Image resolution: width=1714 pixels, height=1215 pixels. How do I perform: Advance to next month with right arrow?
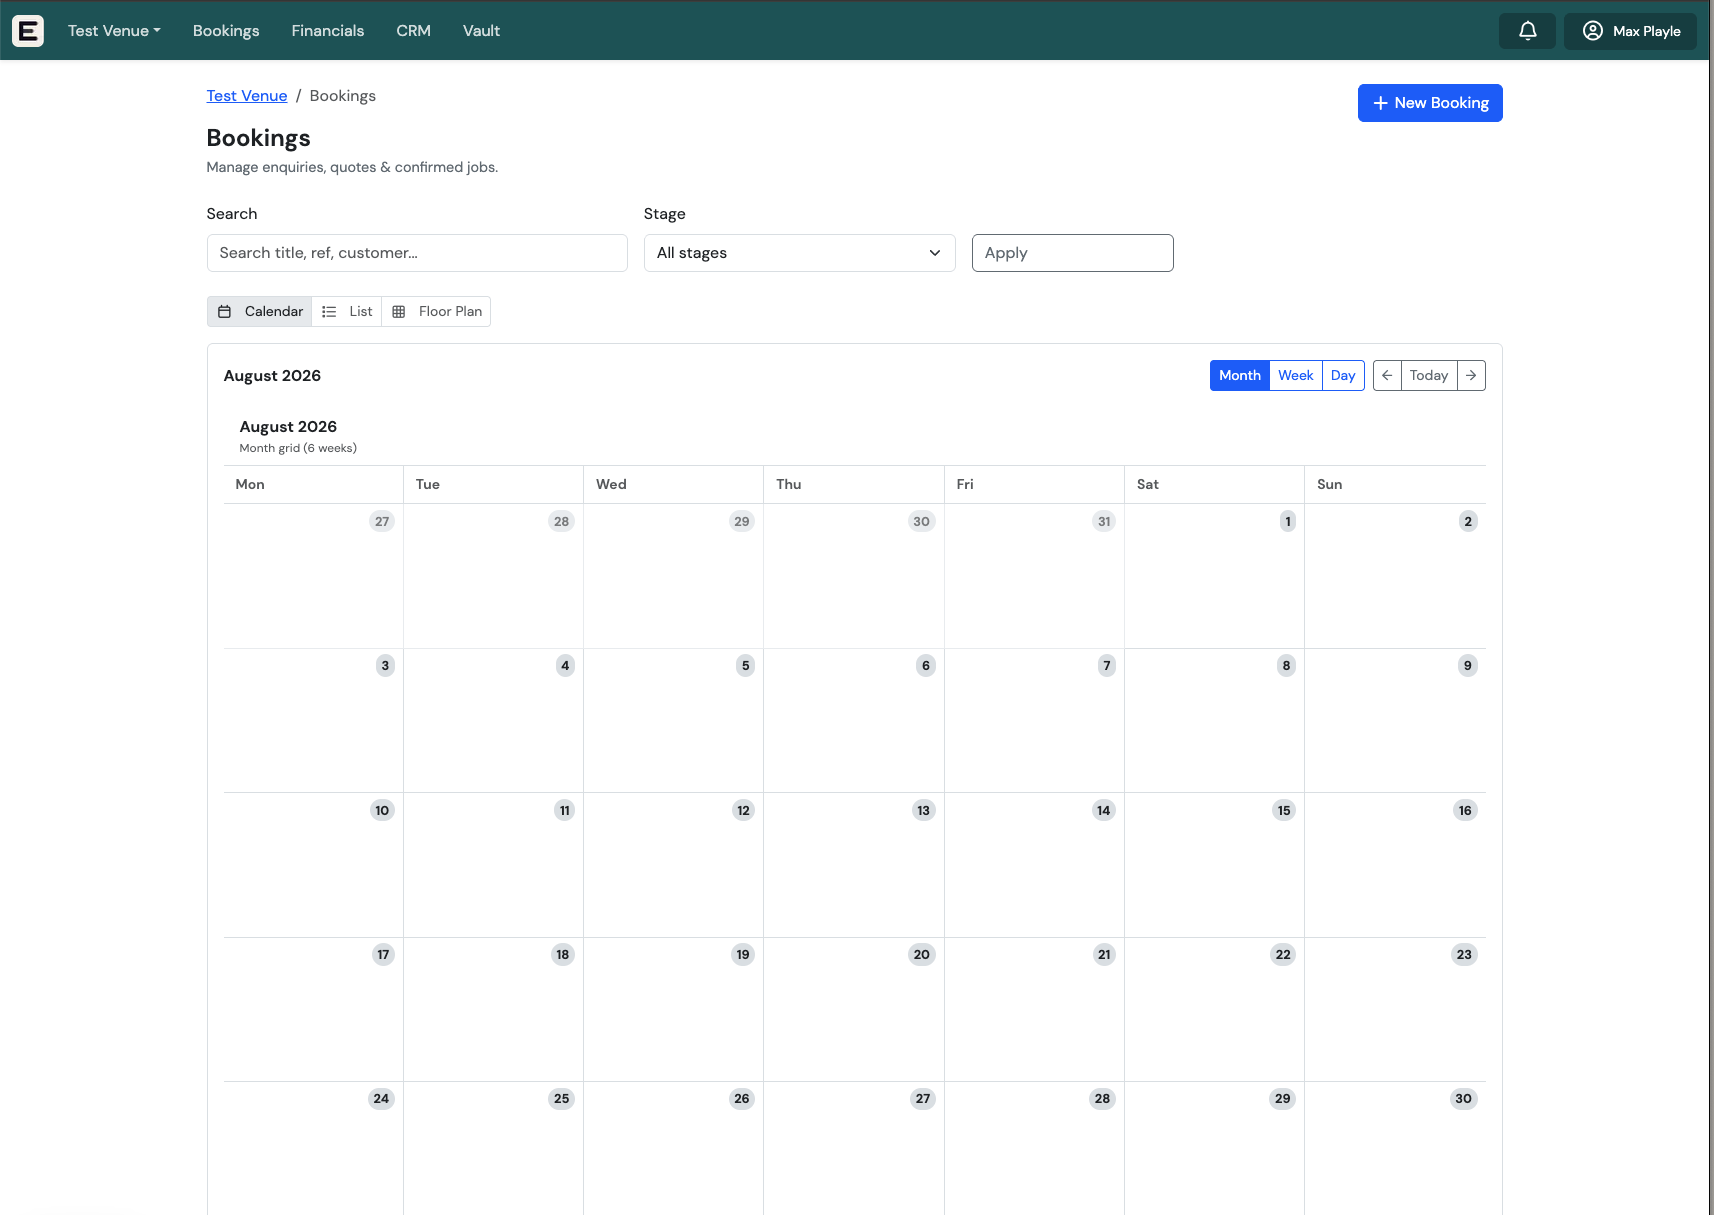[1471, 376]
